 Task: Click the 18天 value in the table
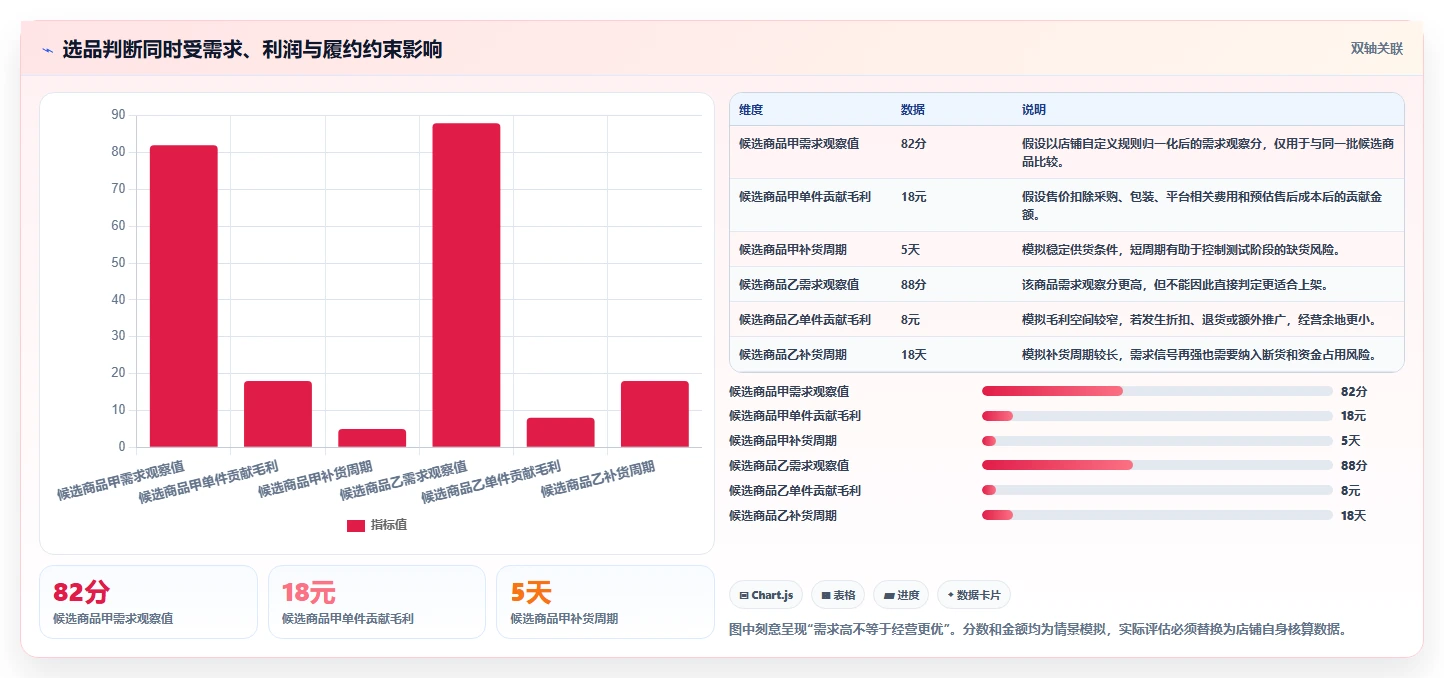pos(913,355)
